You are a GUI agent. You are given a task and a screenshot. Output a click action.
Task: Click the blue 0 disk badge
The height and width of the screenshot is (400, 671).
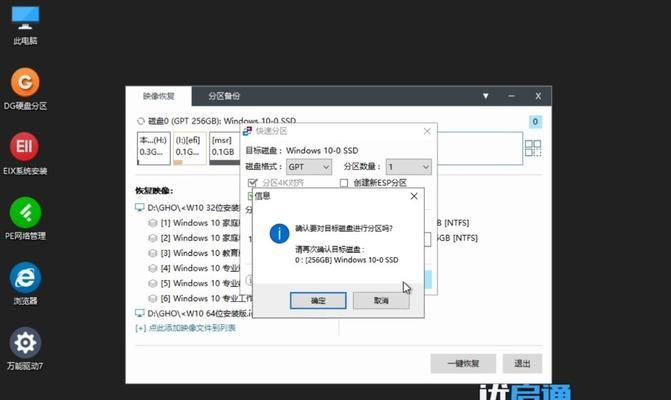coord(535,122)
